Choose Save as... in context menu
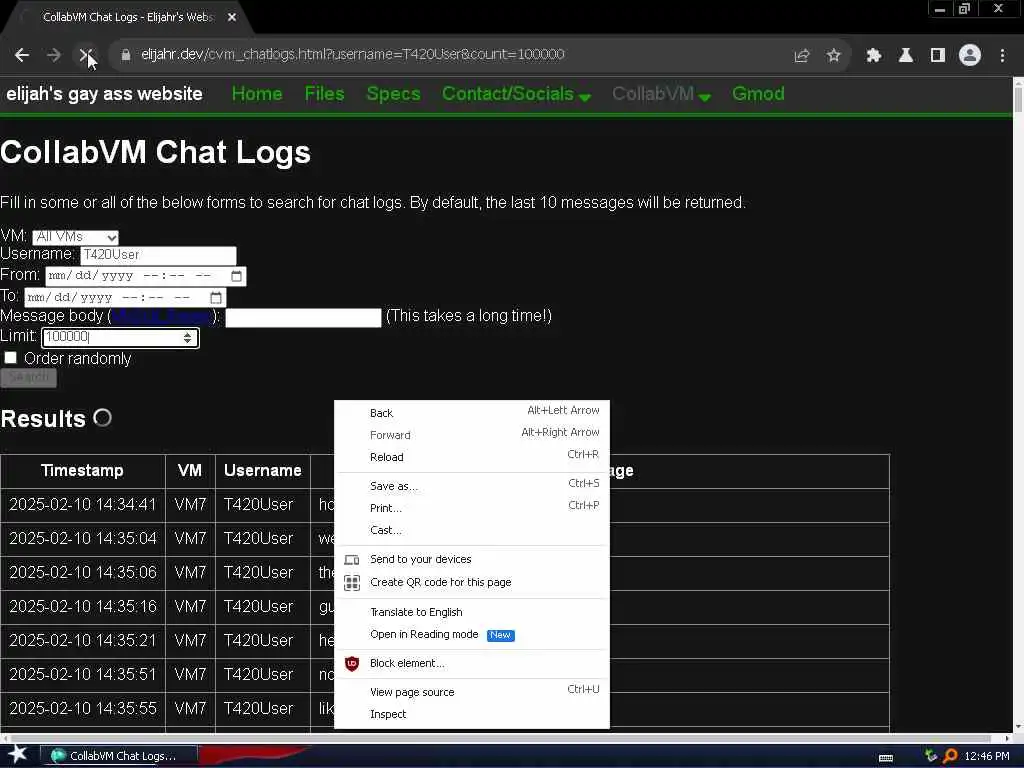 (472, 486)
